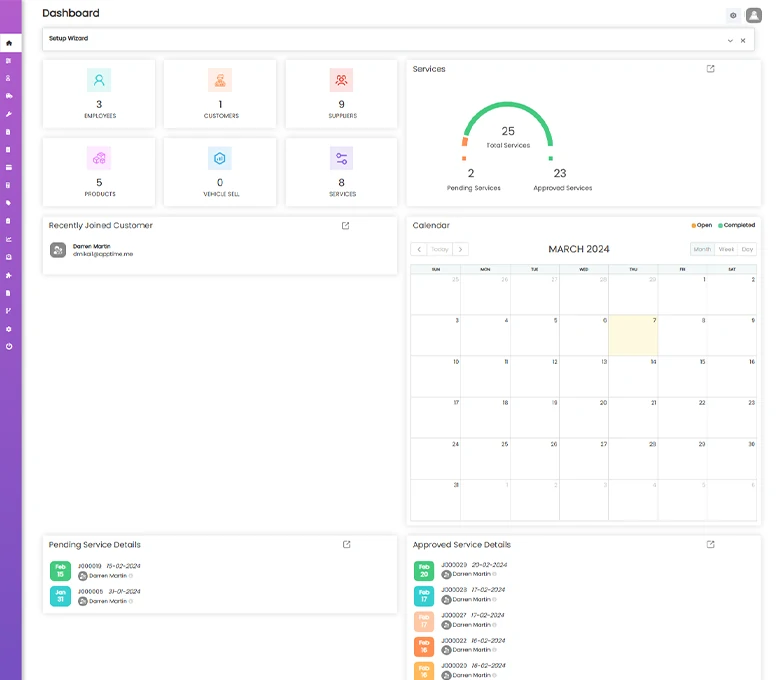This screenshot has height=680, width=780.
Task: Click the 'MARCH 2024' calendar title
Action: [579, 249]
